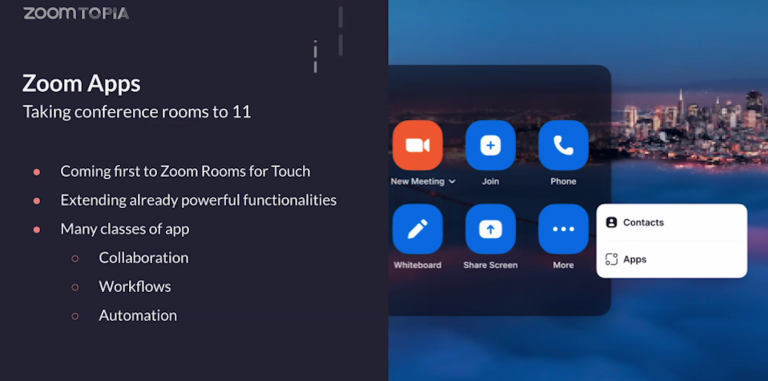Select Contacts from the More menu
The image size is (768, 381).
click(x=672, y=222)
